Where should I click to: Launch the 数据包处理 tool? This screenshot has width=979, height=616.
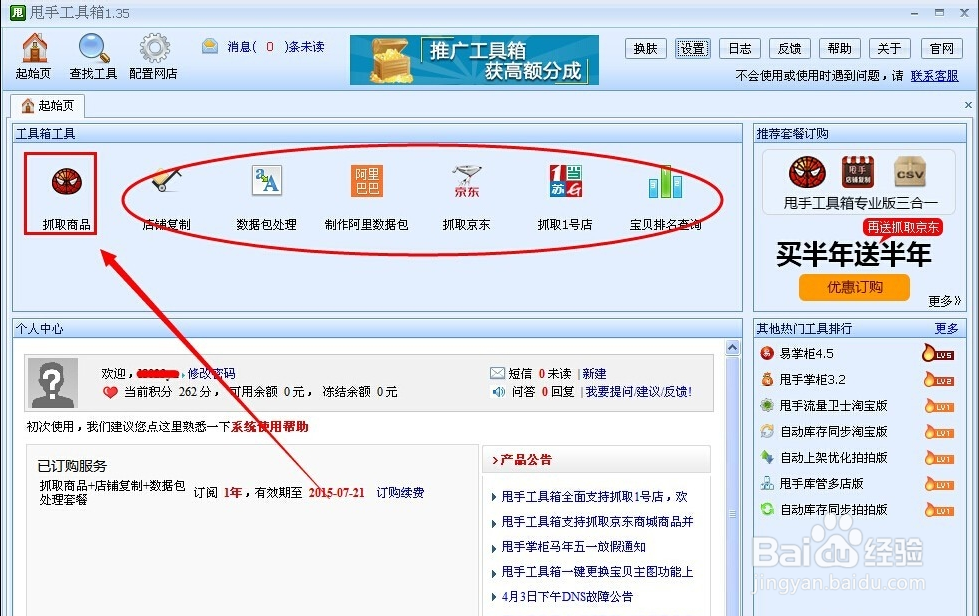tap(267, 197)
